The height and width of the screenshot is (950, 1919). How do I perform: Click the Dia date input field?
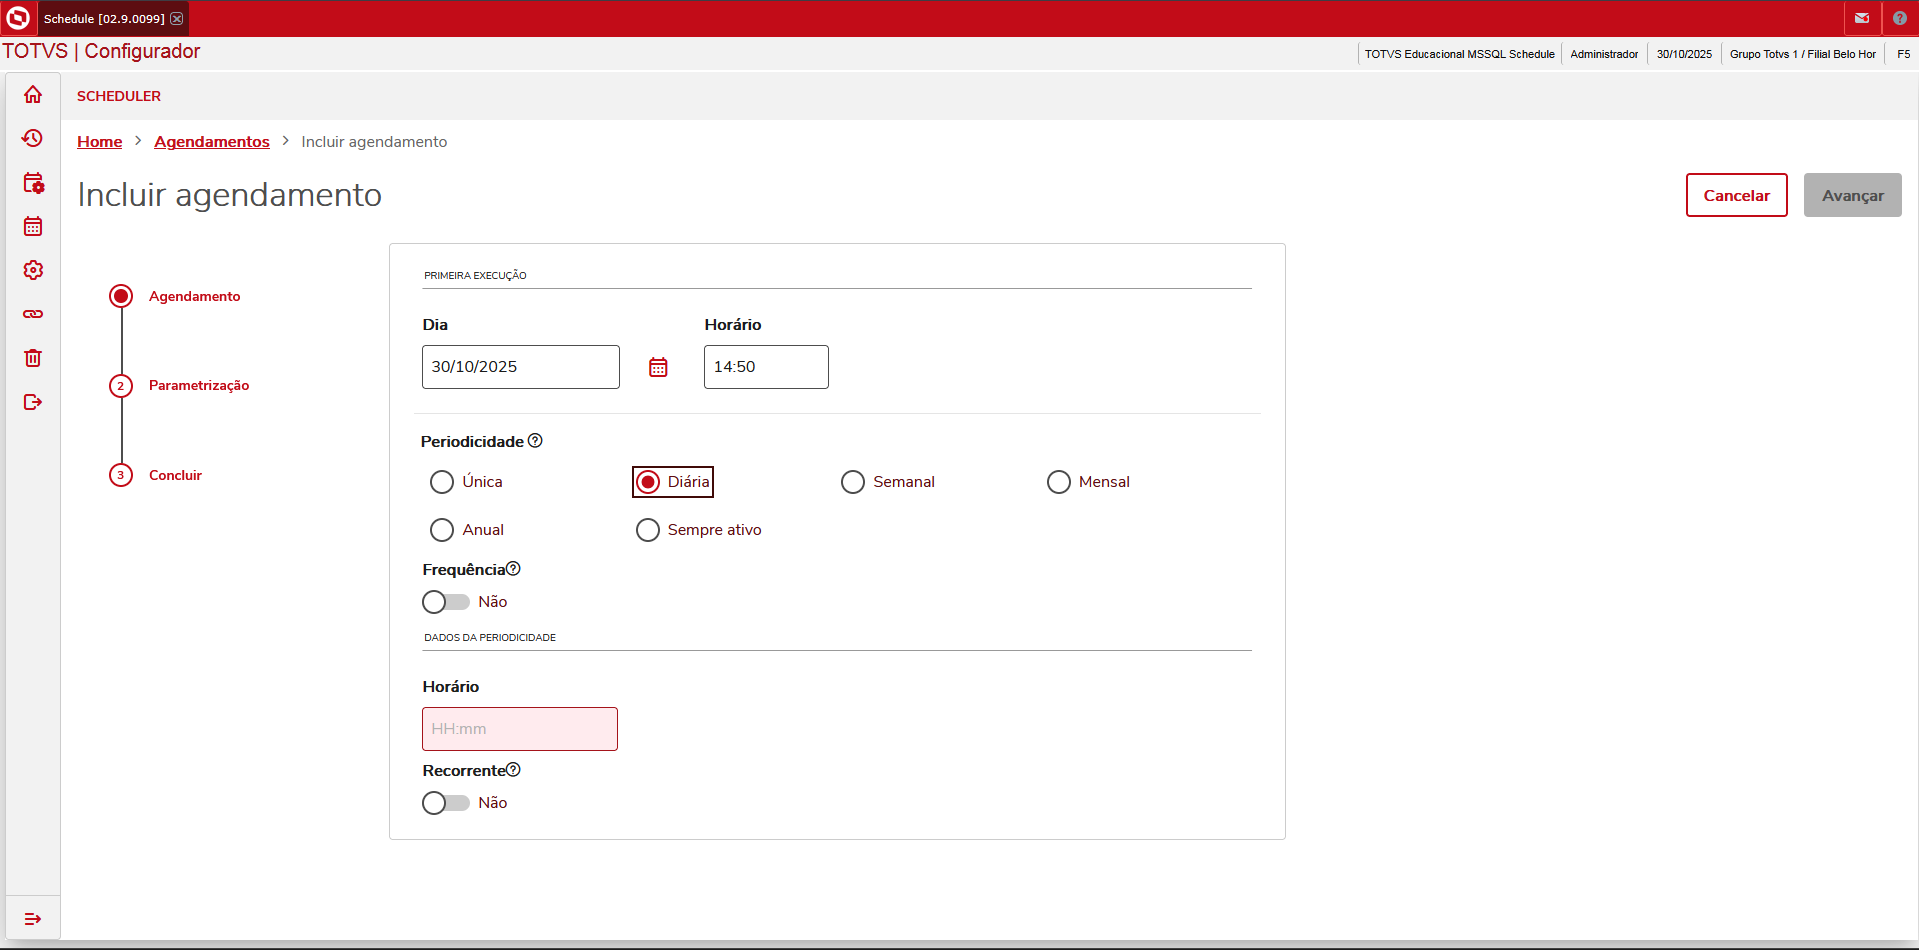[x=521, y=367]
